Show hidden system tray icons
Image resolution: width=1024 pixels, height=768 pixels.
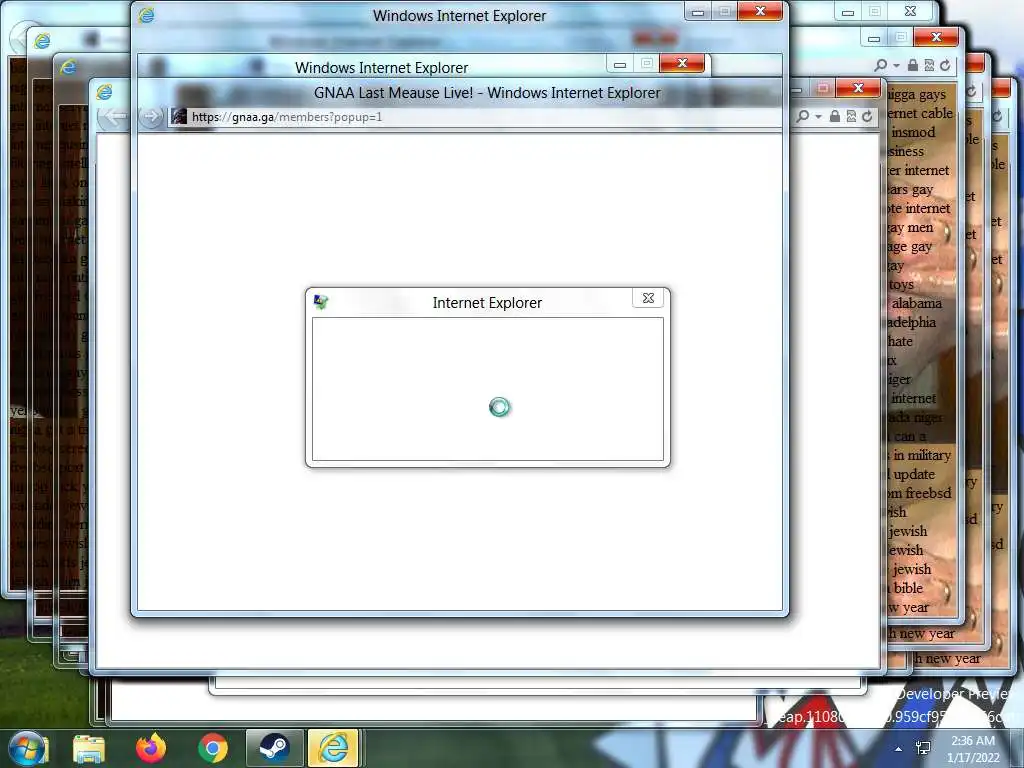899,749
